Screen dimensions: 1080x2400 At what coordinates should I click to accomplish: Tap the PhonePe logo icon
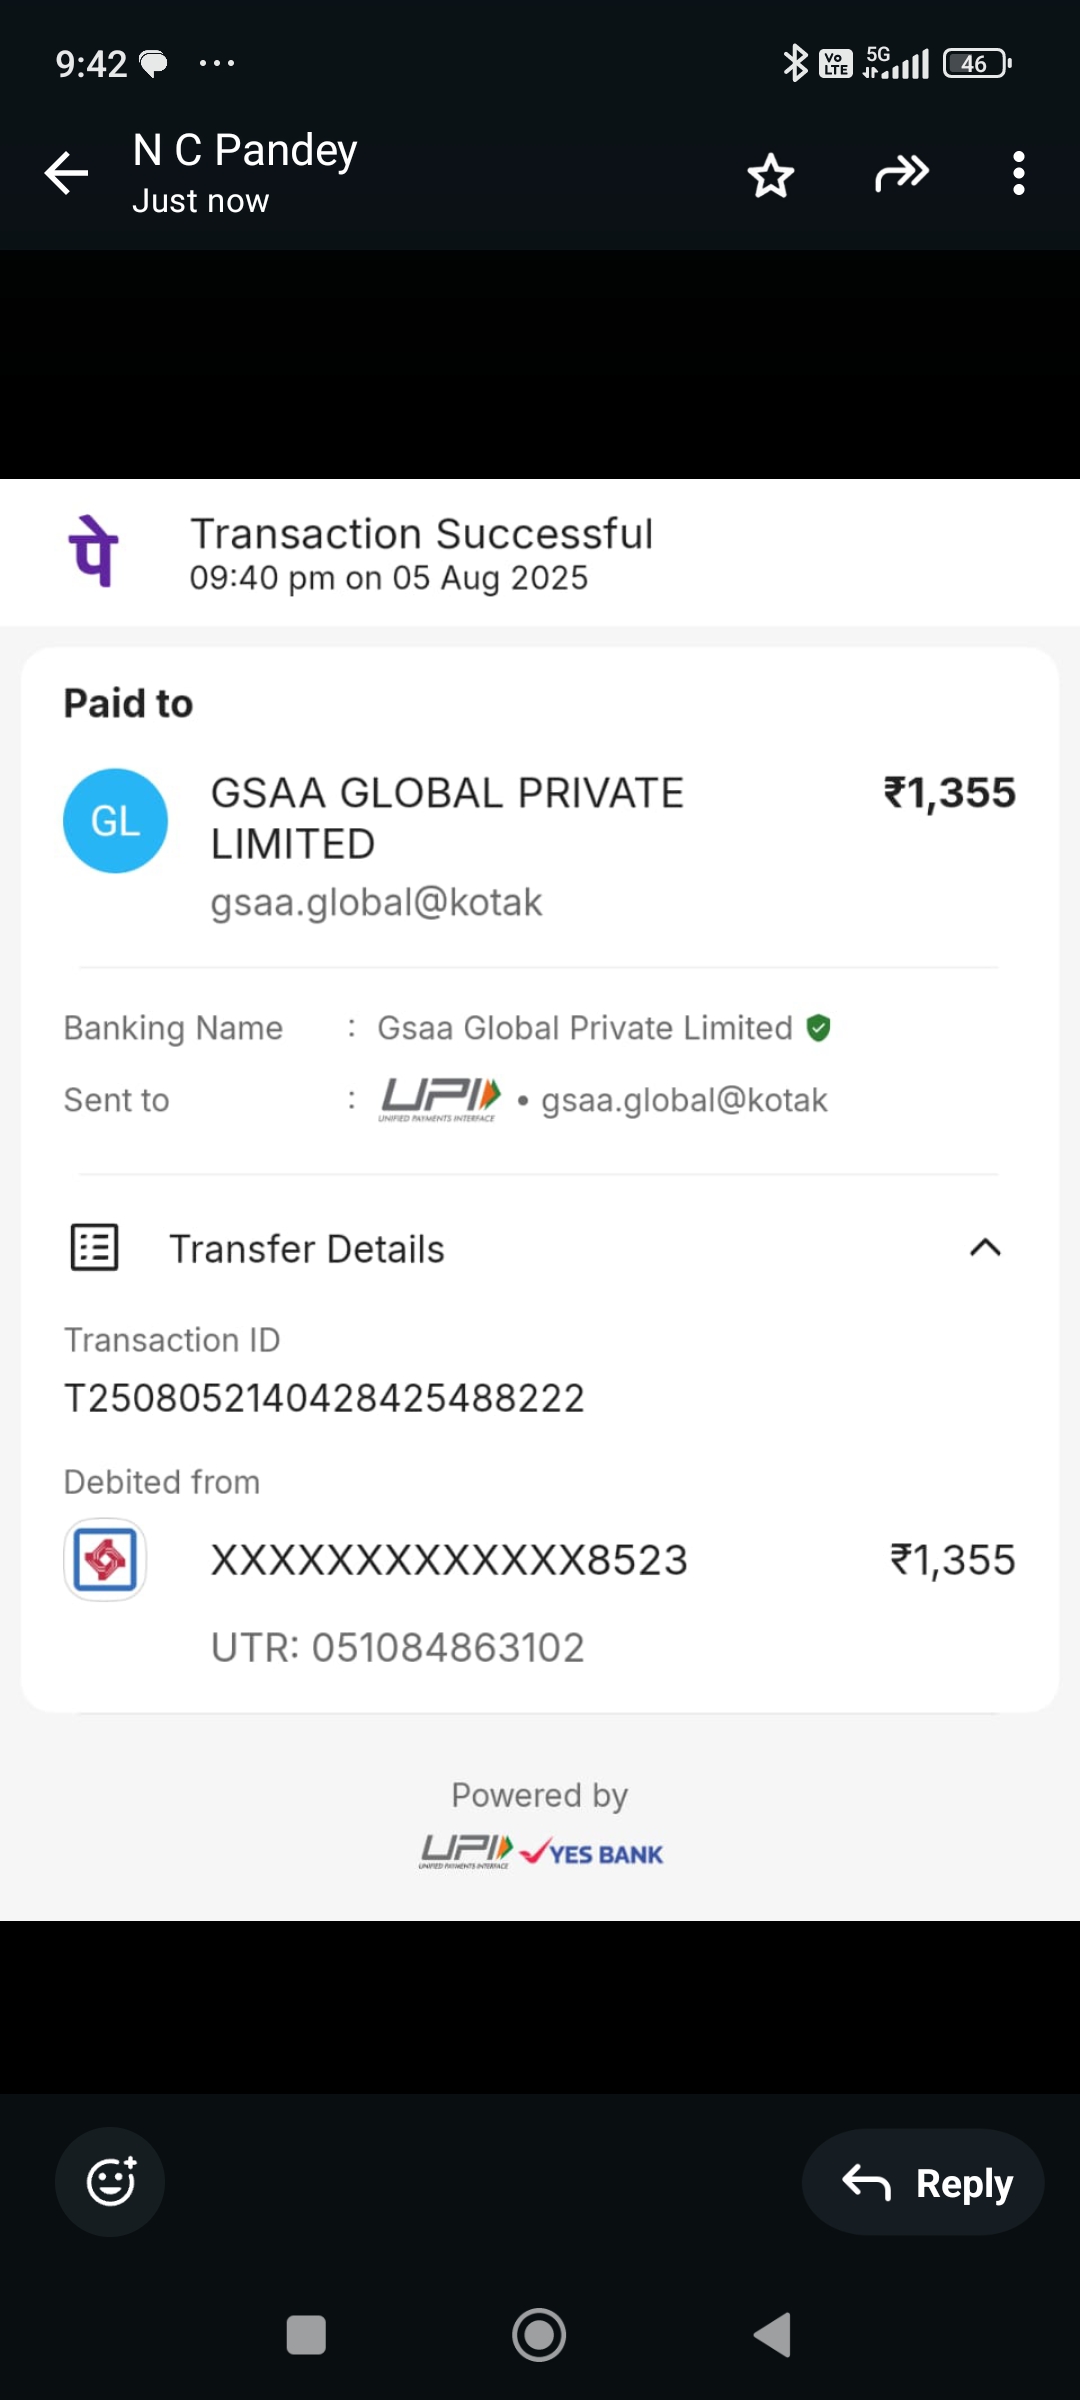pyautogui.click(x=94, y=551)
